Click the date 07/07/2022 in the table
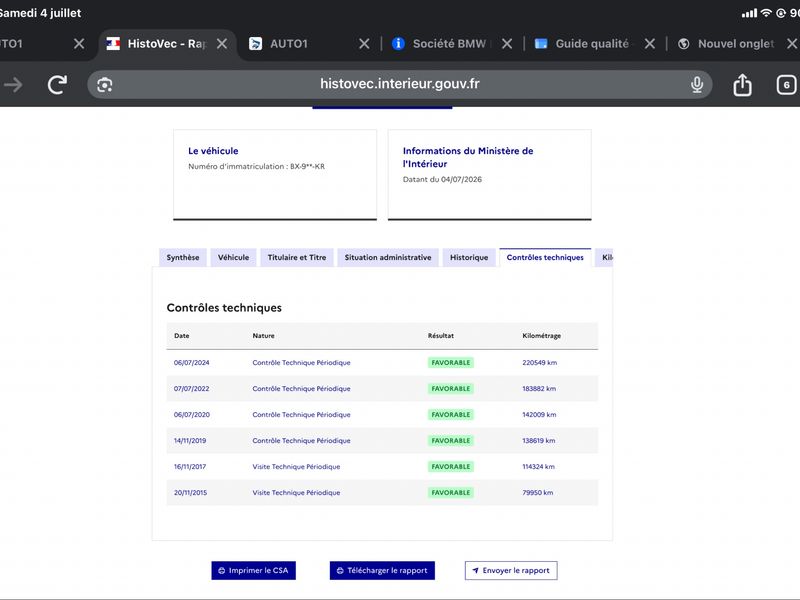 pos(191,389)
